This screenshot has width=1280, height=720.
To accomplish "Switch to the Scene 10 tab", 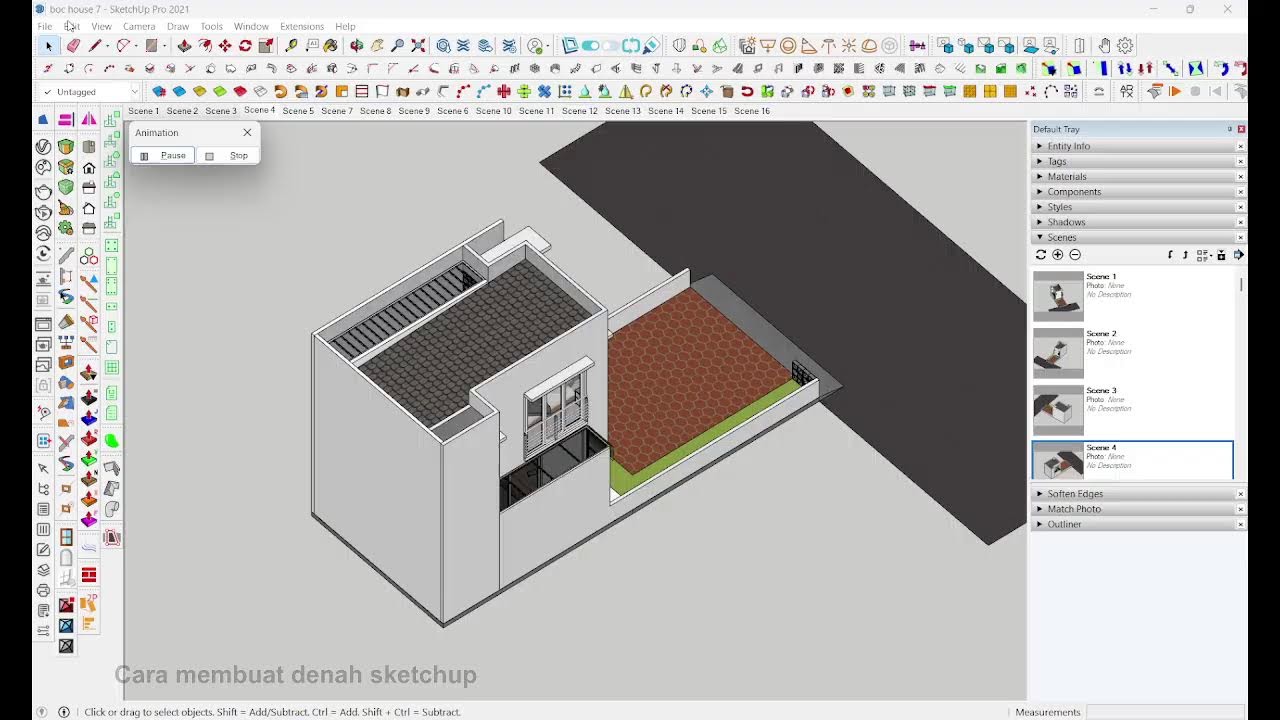I will [x=494, y=111].
